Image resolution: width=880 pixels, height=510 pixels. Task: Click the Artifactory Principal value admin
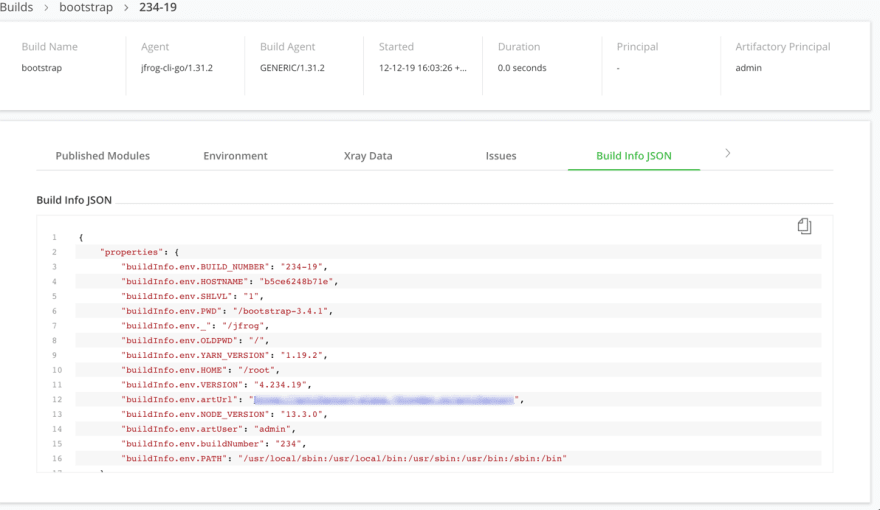[x=748, y=67]
